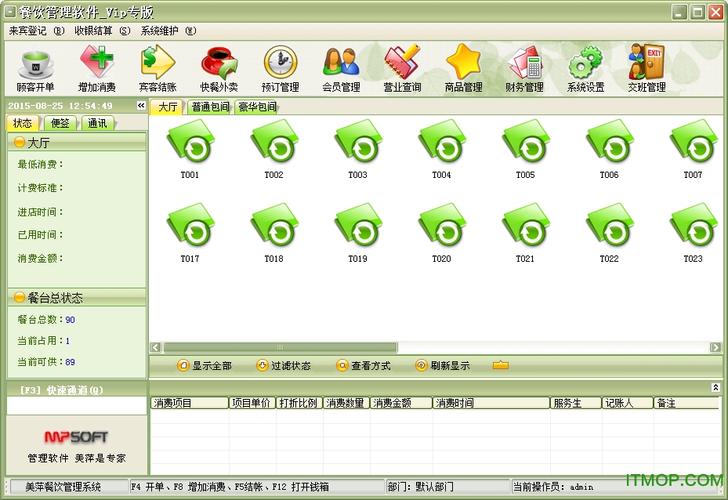728x500 pixels.
Task: Select table T001
Action: tap(190, 149)
